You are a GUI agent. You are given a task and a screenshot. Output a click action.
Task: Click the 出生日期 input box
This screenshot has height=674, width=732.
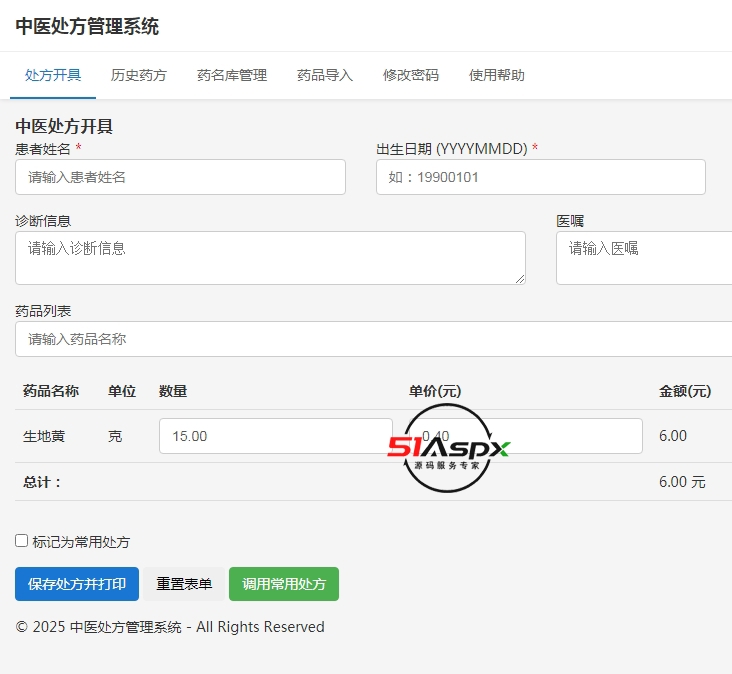(x=540, y=177)
